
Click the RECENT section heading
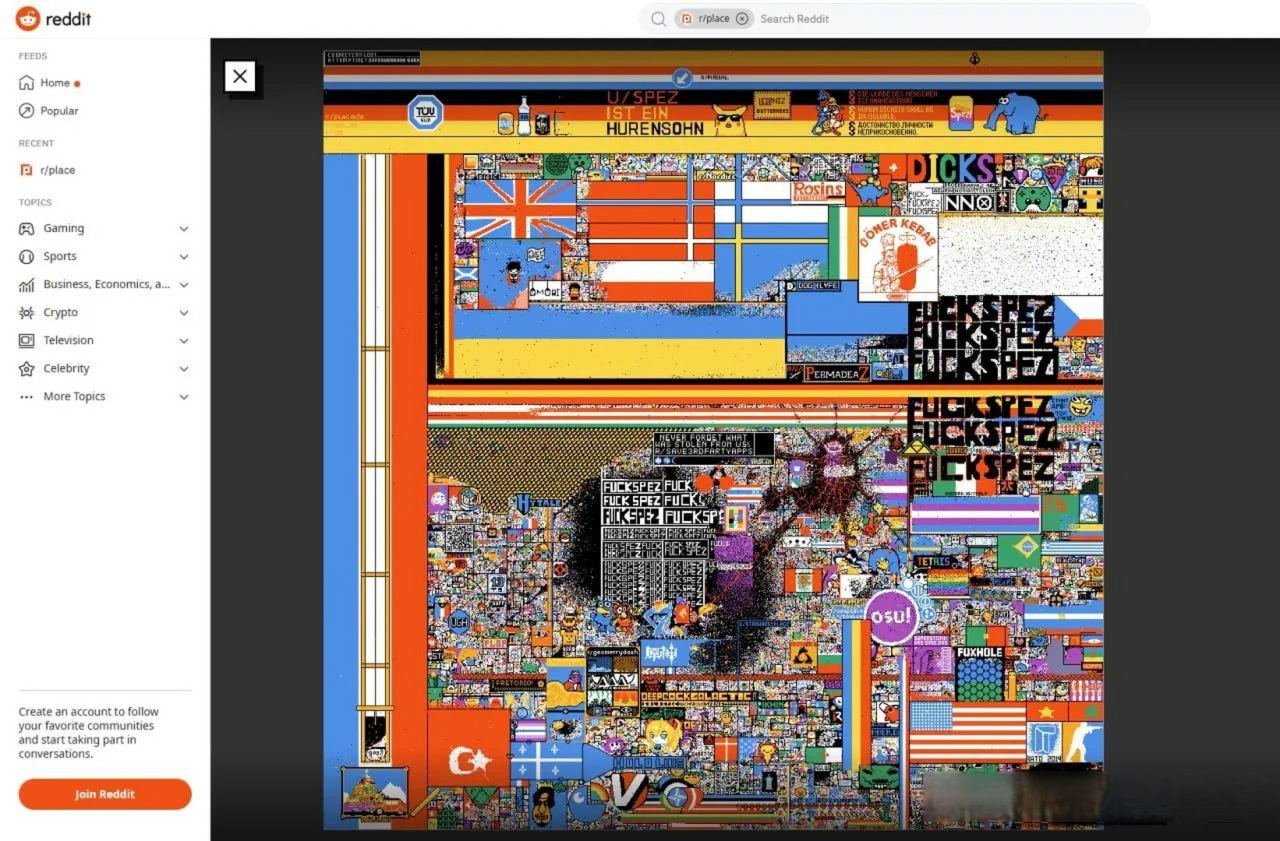click(x=36, y=144)
